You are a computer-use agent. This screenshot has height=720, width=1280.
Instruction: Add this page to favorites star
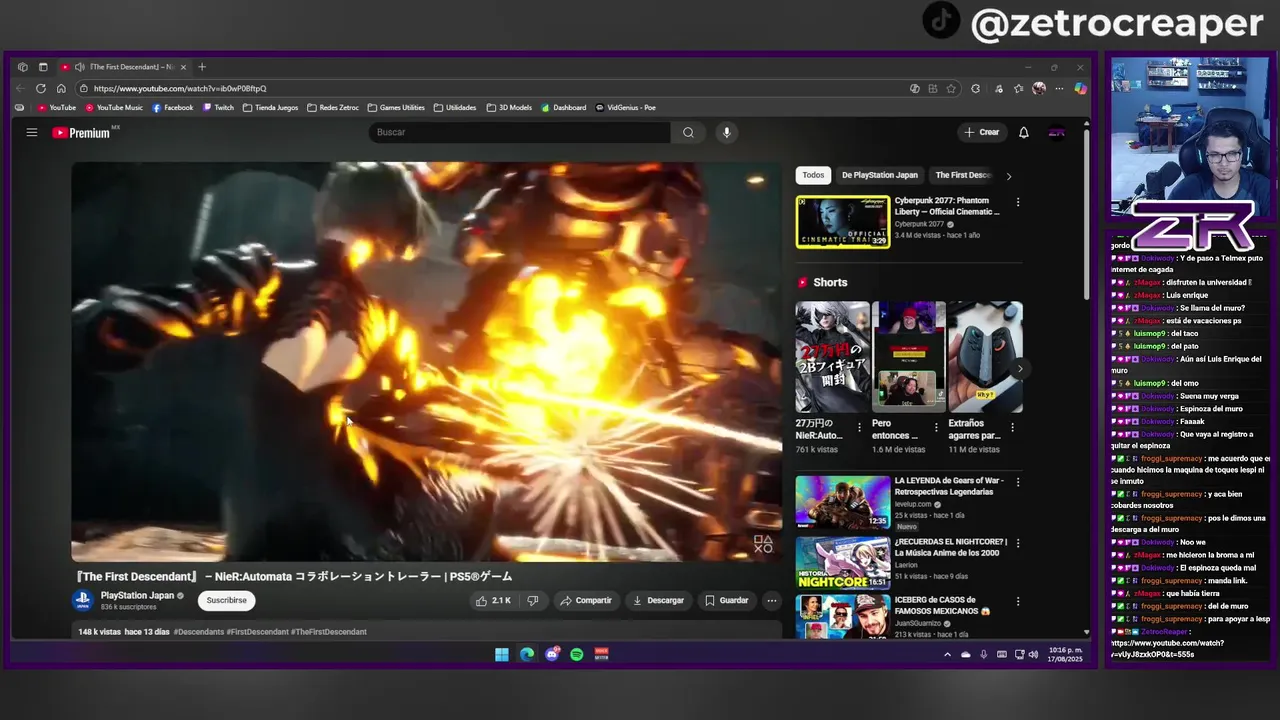(951, 88)
